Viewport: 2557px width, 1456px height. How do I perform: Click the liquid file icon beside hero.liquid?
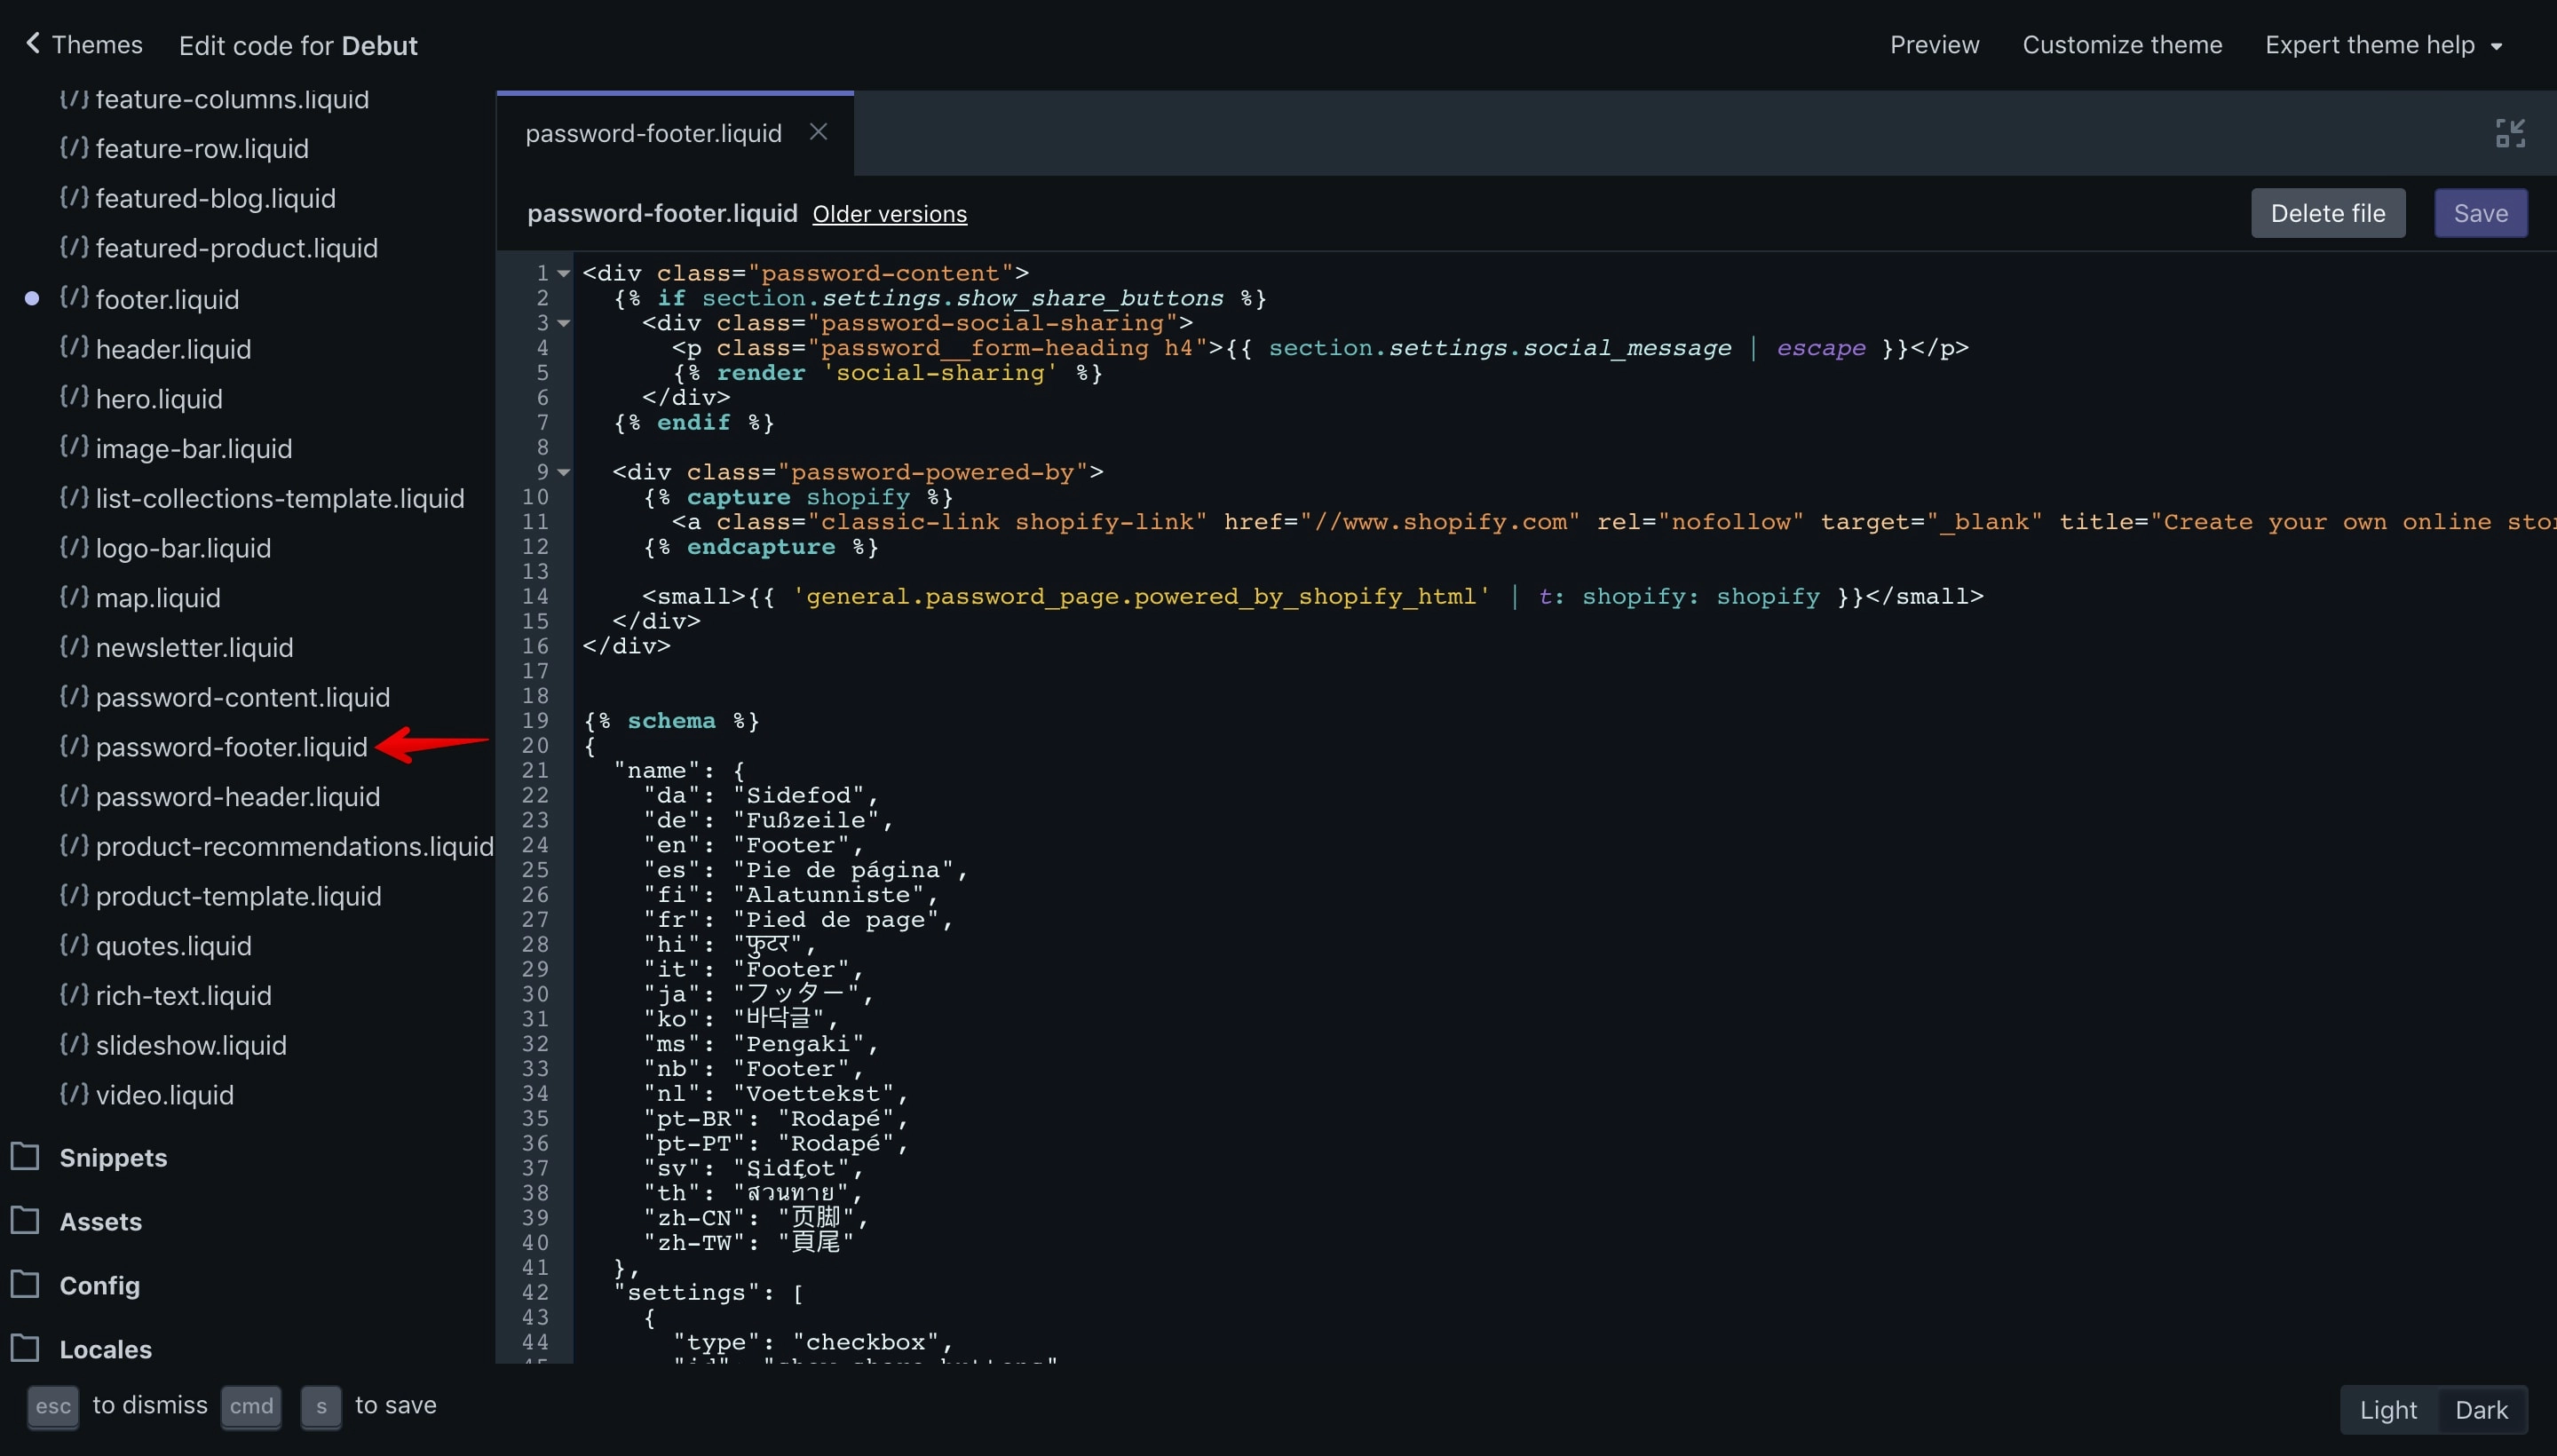click(x=74, y=396)
